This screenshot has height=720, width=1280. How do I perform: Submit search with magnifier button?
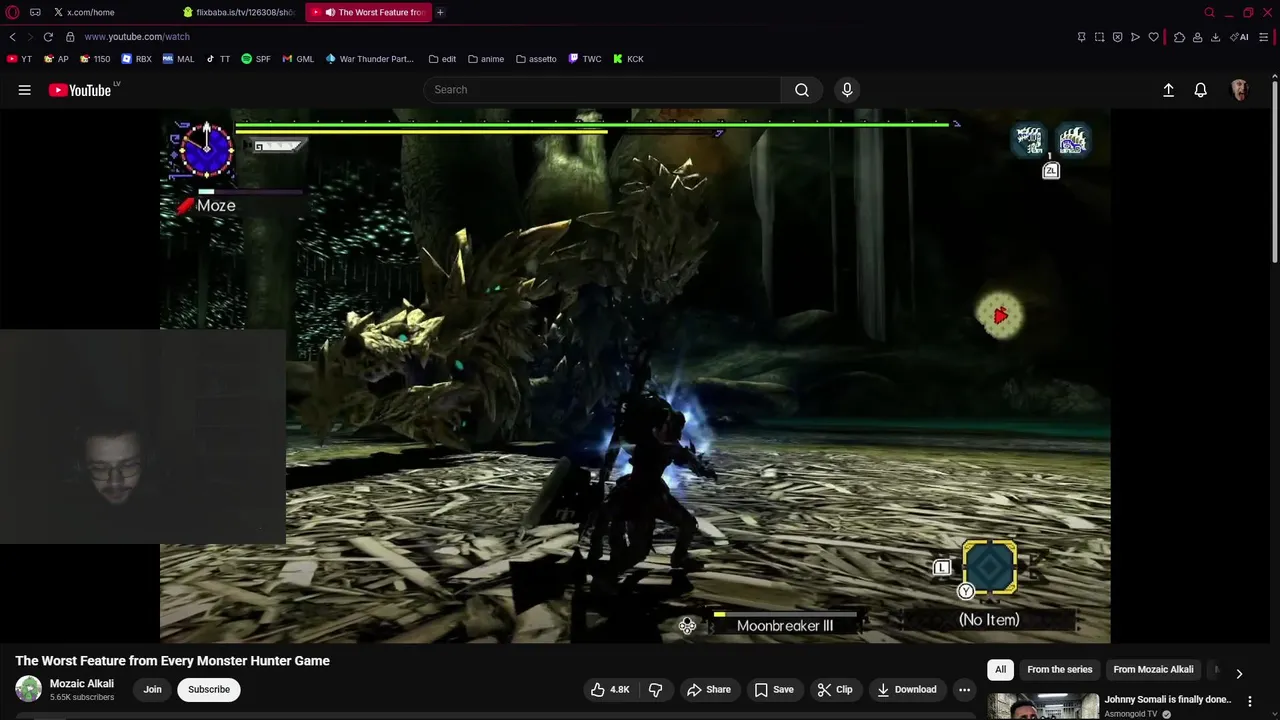tap(802, 90)
